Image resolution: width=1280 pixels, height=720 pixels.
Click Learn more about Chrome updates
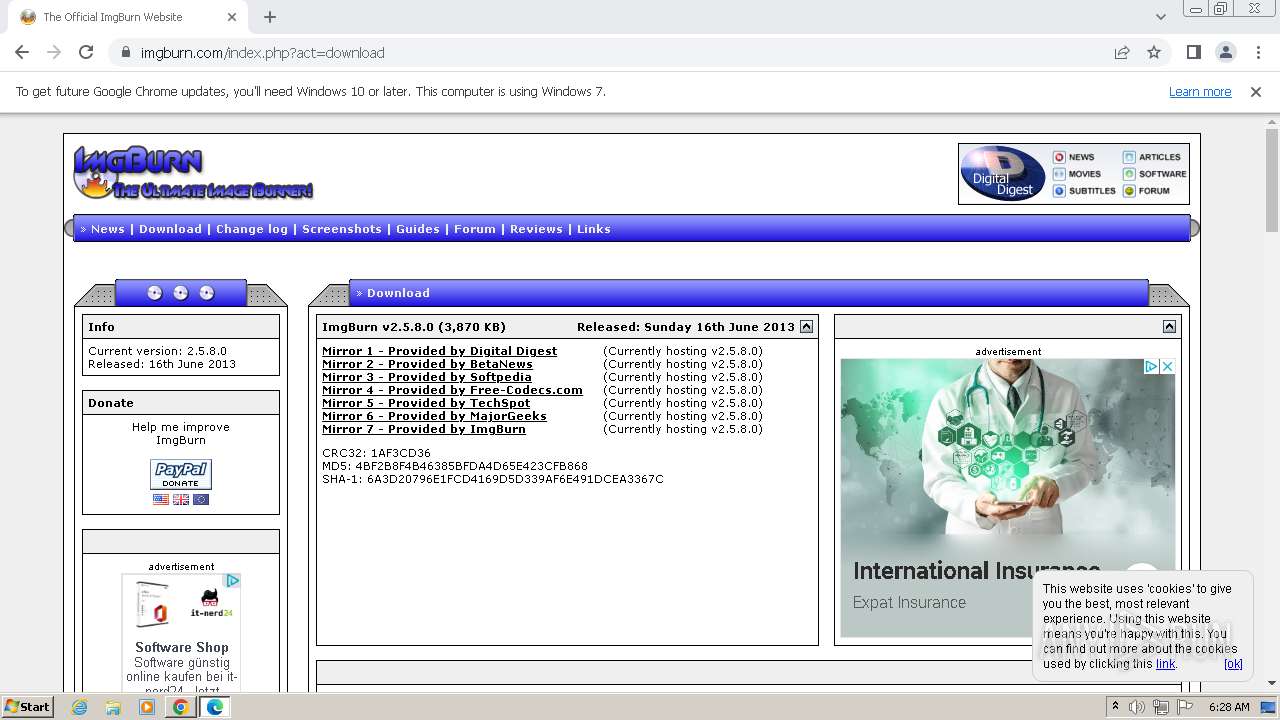coord(1200,92)
